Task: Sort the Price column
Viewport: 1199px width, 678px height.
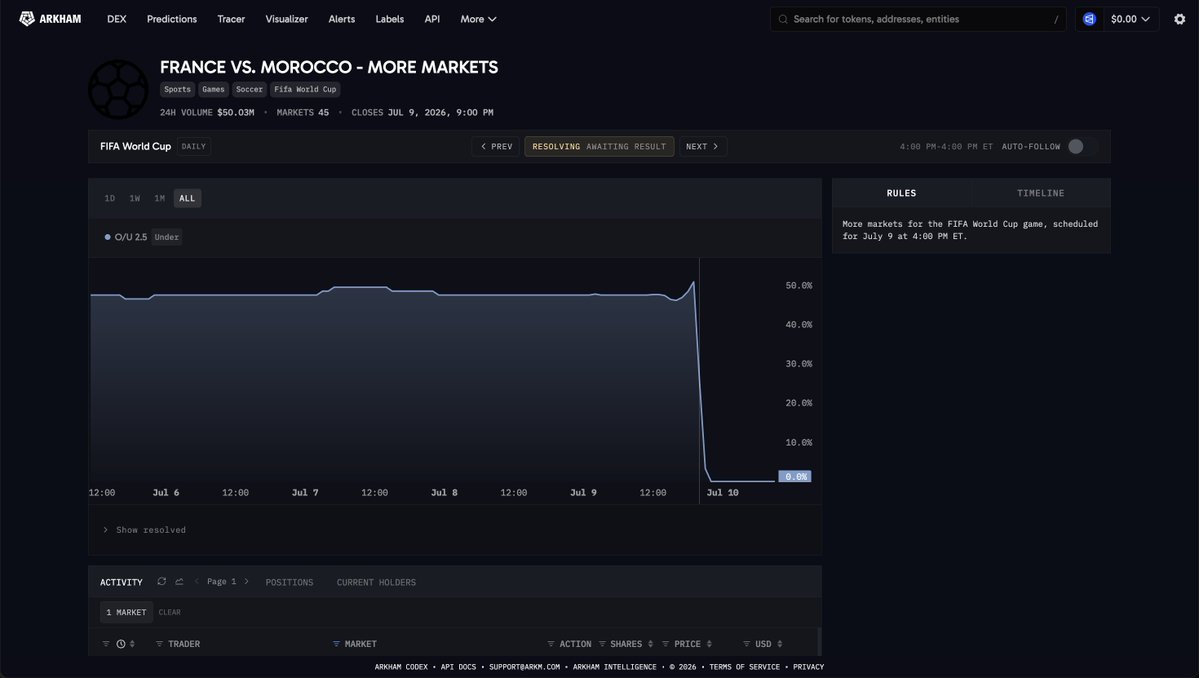Action: click(710, 644)
